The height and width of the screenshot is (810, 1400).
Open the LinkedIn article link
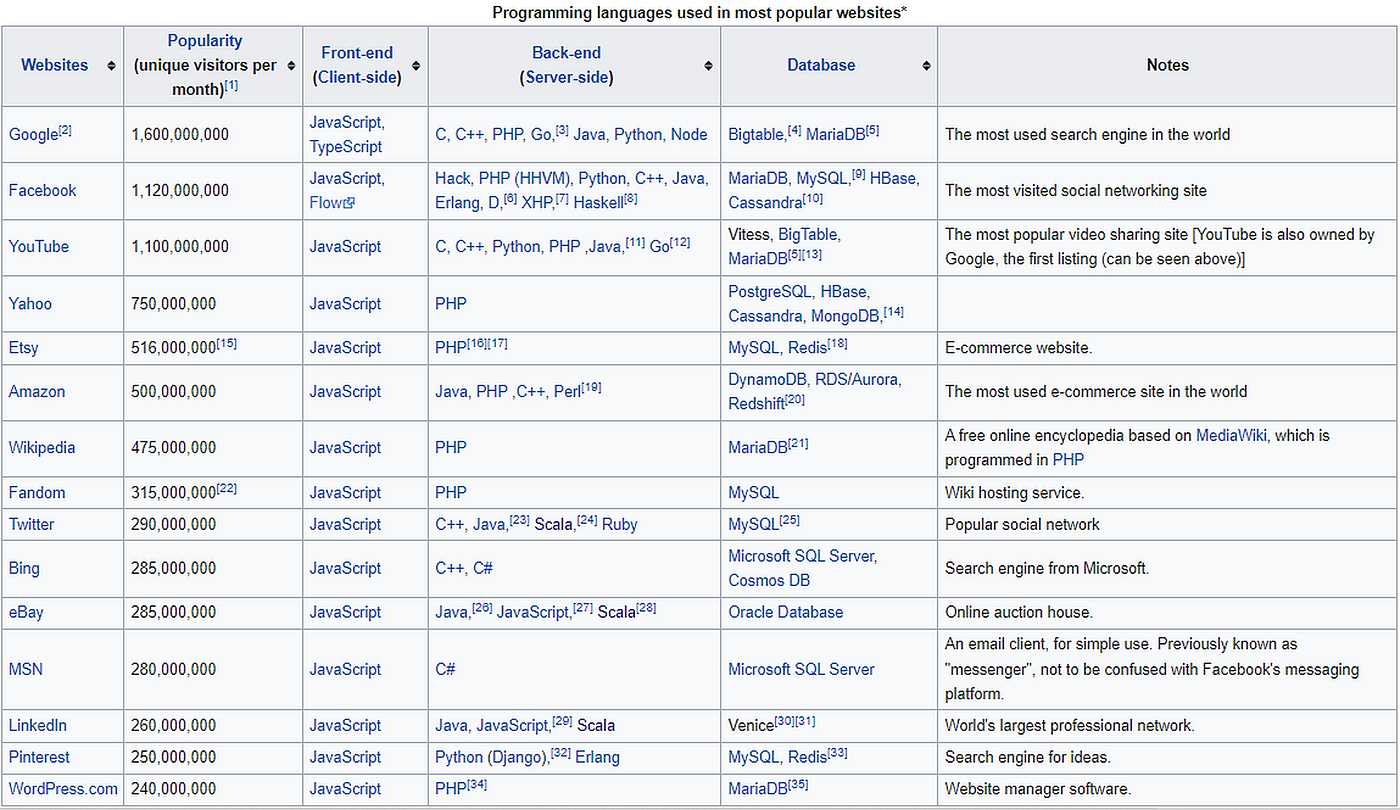[38, 726]
